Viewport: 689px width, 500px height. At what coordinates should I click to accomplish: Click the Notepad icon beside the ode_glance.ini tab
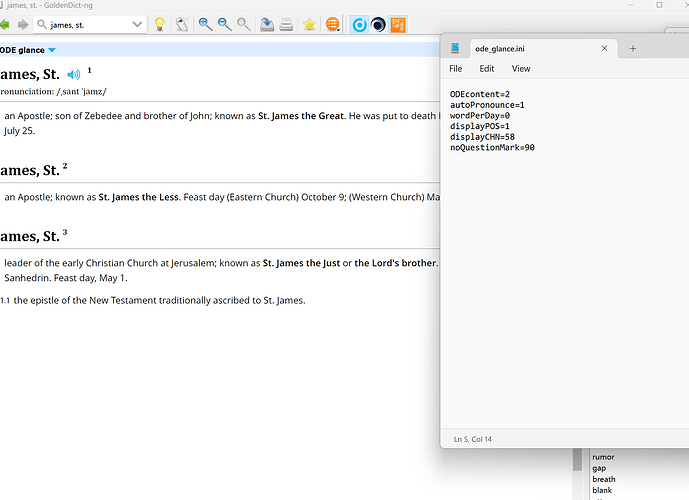tap(455, 48)
